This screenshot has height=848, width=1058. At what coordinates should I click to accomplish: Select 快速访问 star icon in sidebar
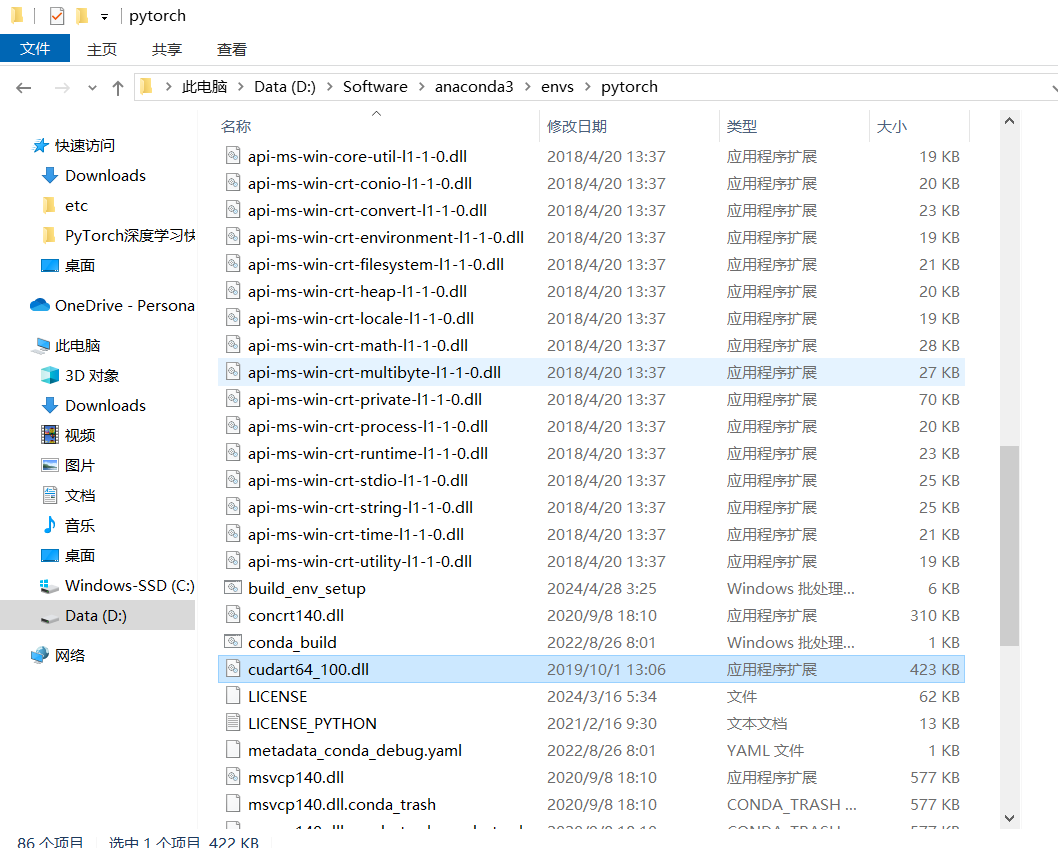coord(40,146)
